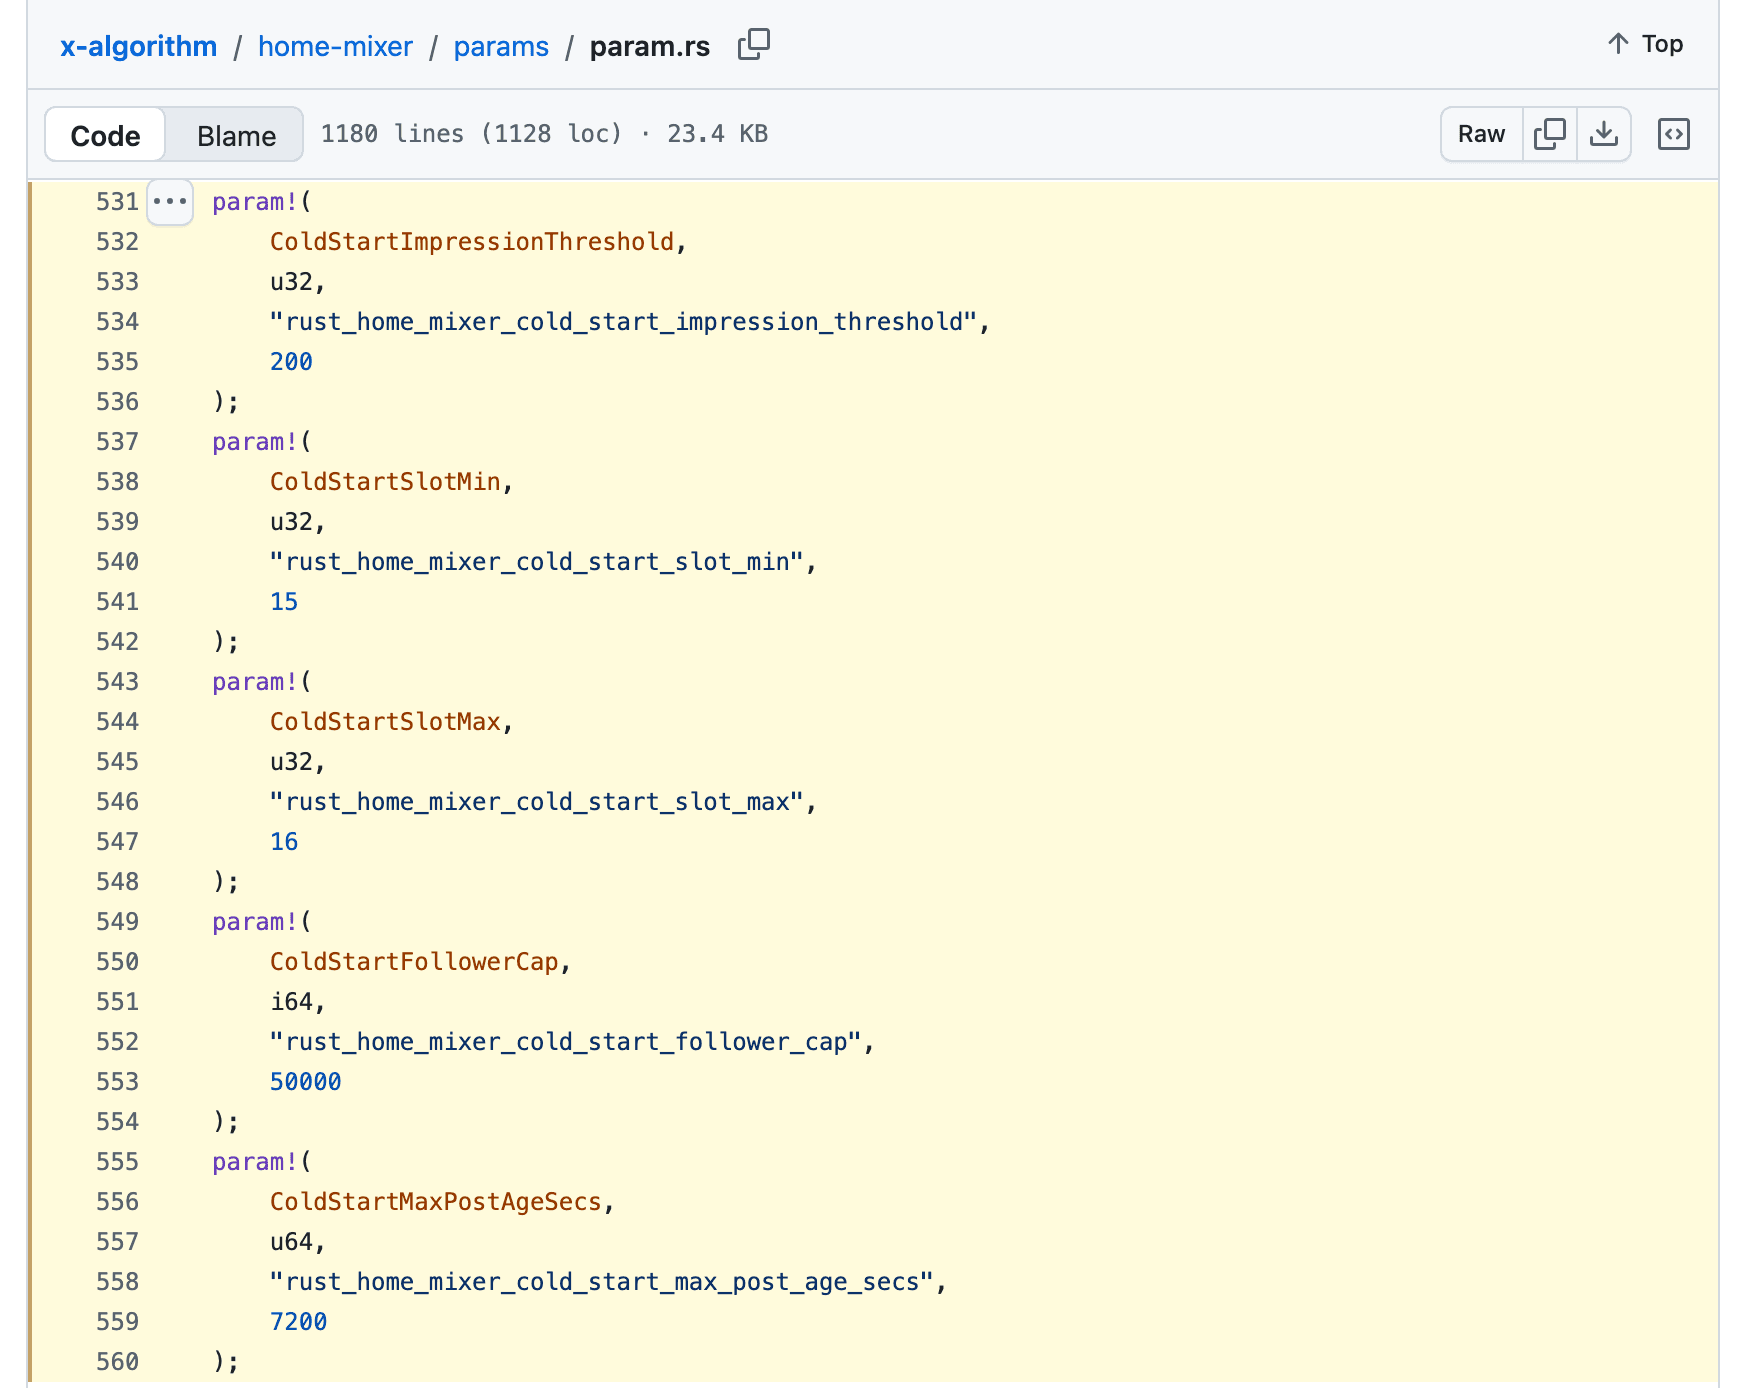Click param! macro on line 543
1752x1388 pixels.
[255, 682]
